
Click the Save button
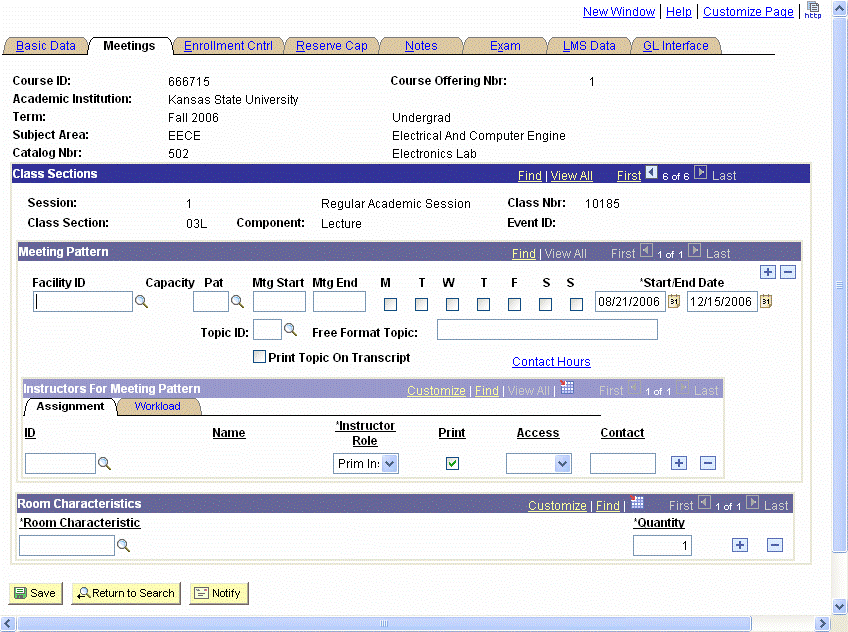point(36,593)
